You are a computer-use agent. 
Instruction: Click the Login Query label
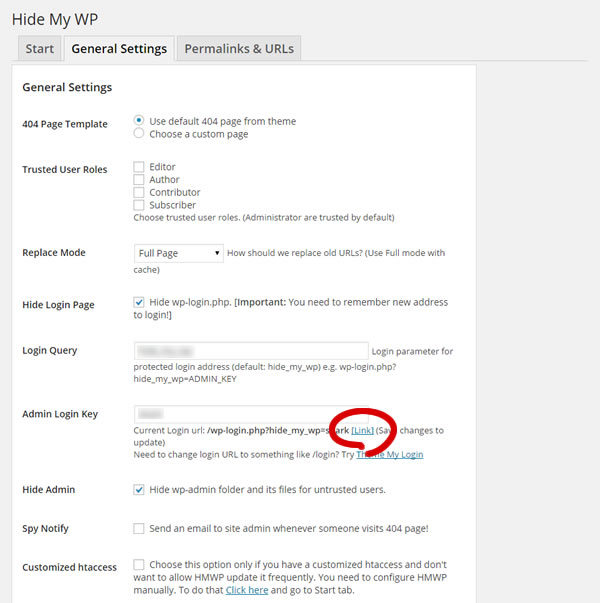coord(50,351)
